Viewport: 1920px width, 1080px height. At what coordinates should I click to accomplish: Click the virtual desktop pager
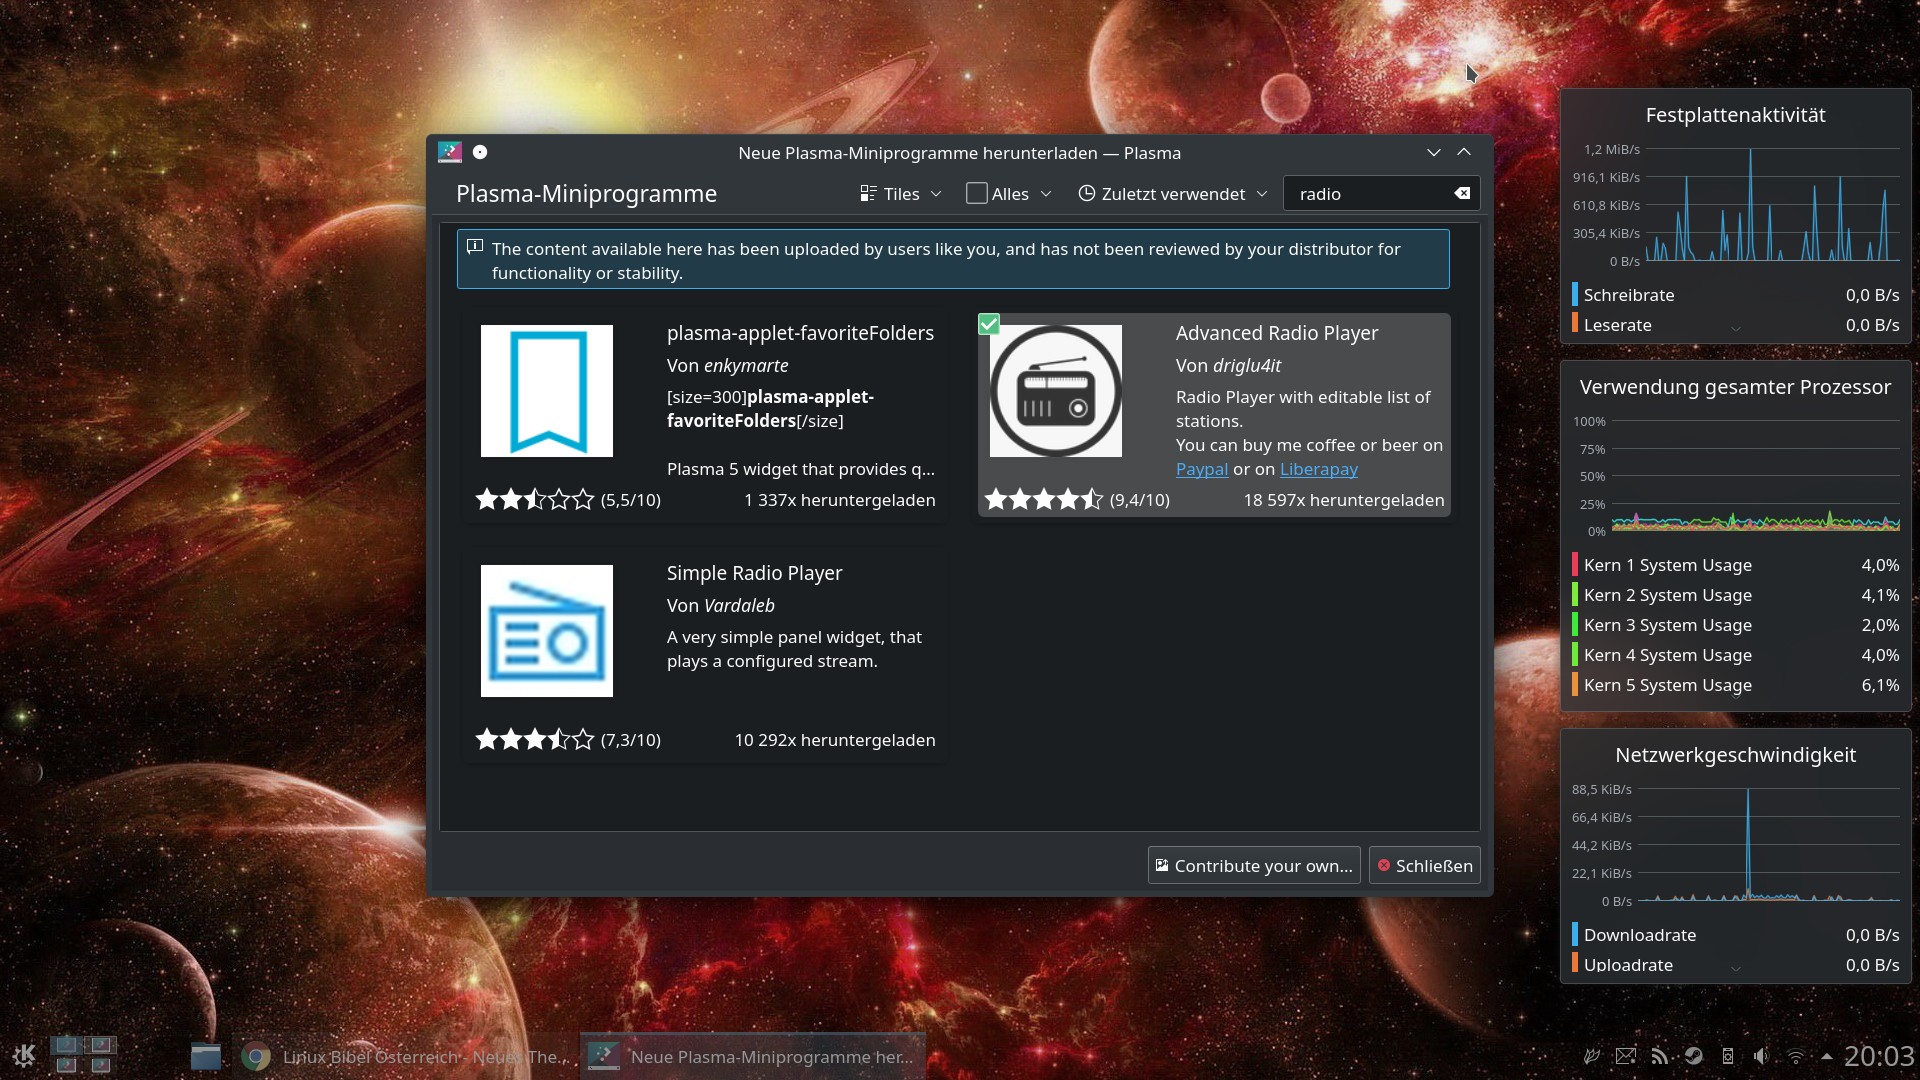click(83, 1055)
